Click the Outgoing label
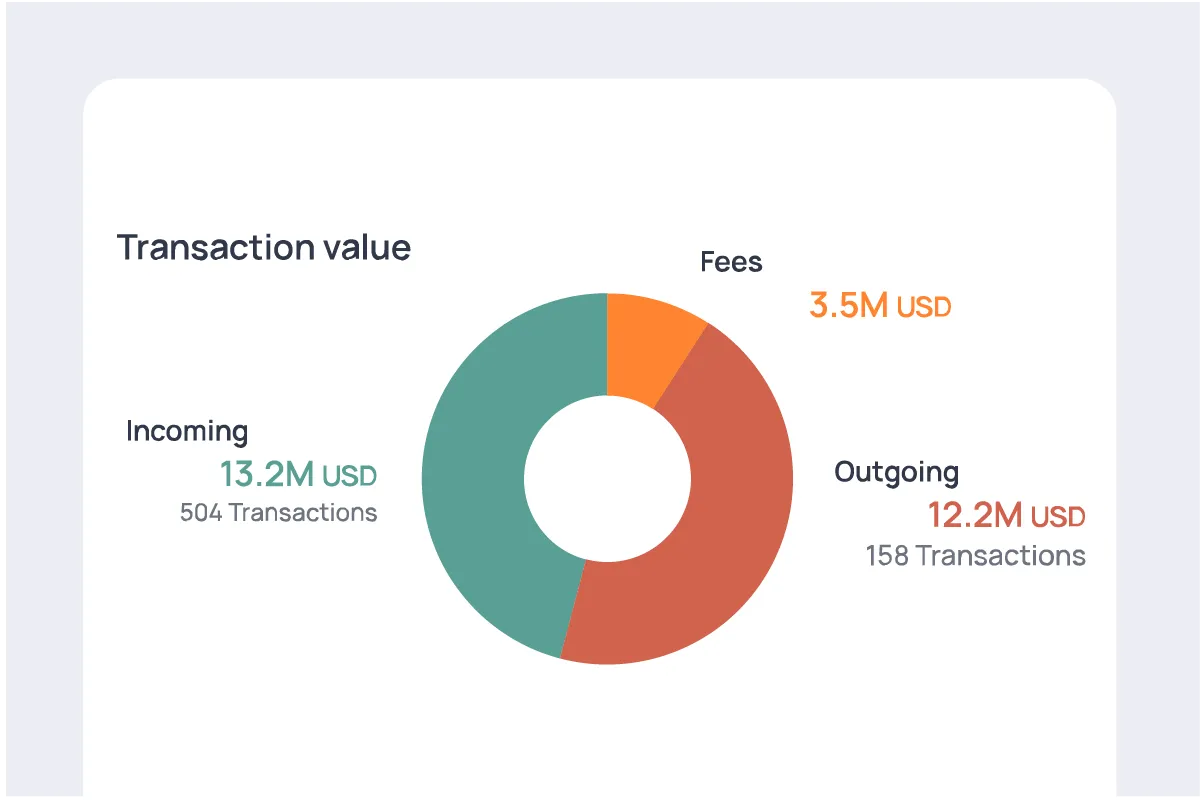 (x=897, y=472)
